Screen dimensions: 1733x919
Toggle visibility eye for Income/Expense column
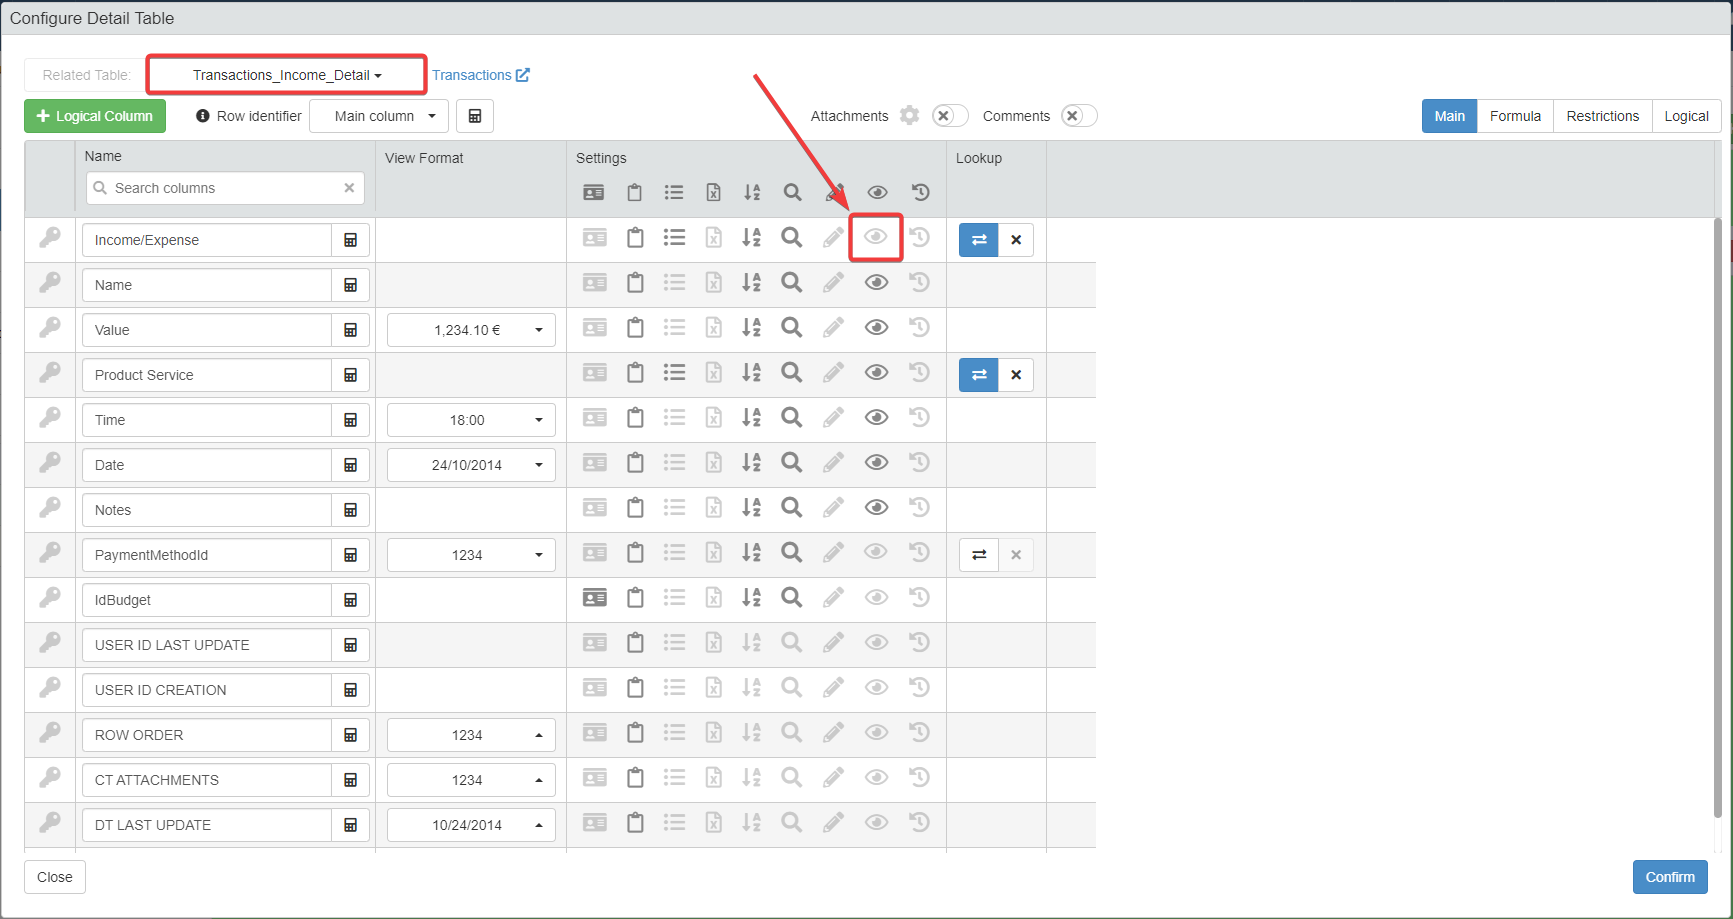(876, 238)
